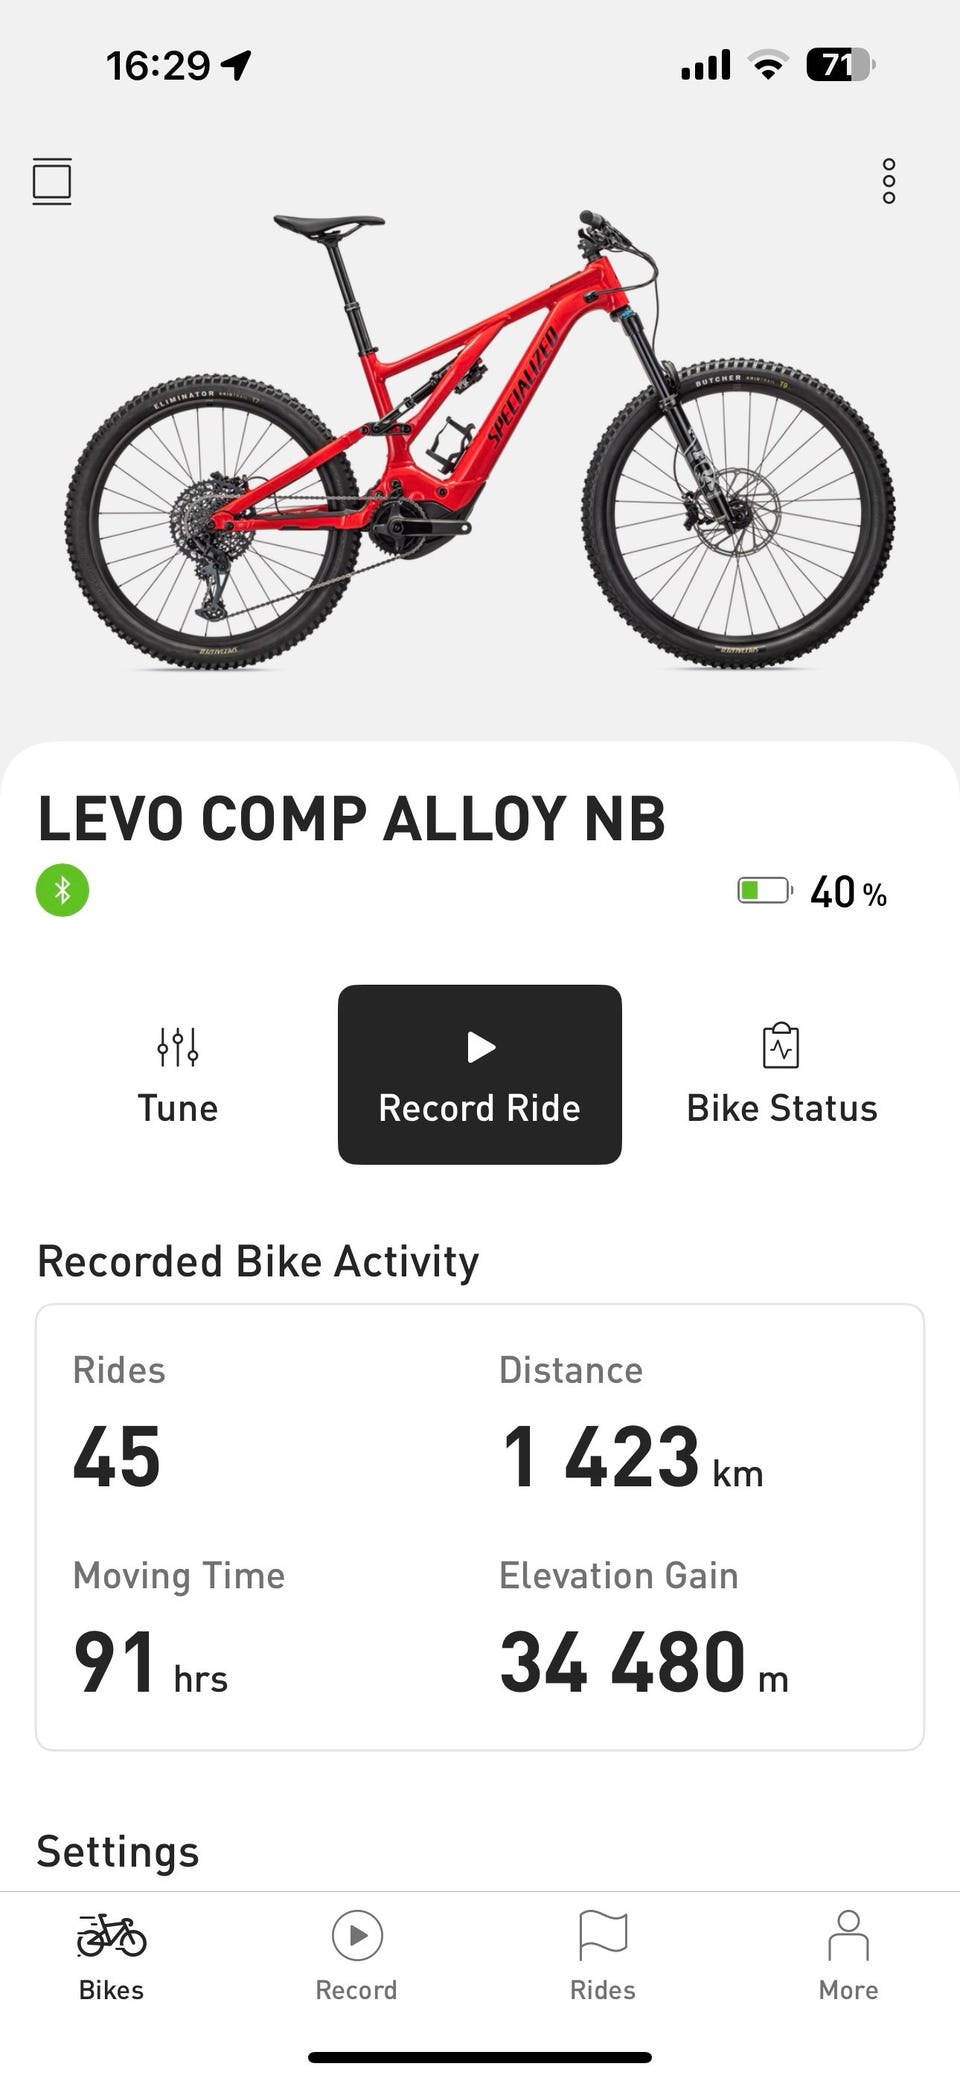960x2081 pixels.
Task: Open the More tab
Action: [848, 1953]
